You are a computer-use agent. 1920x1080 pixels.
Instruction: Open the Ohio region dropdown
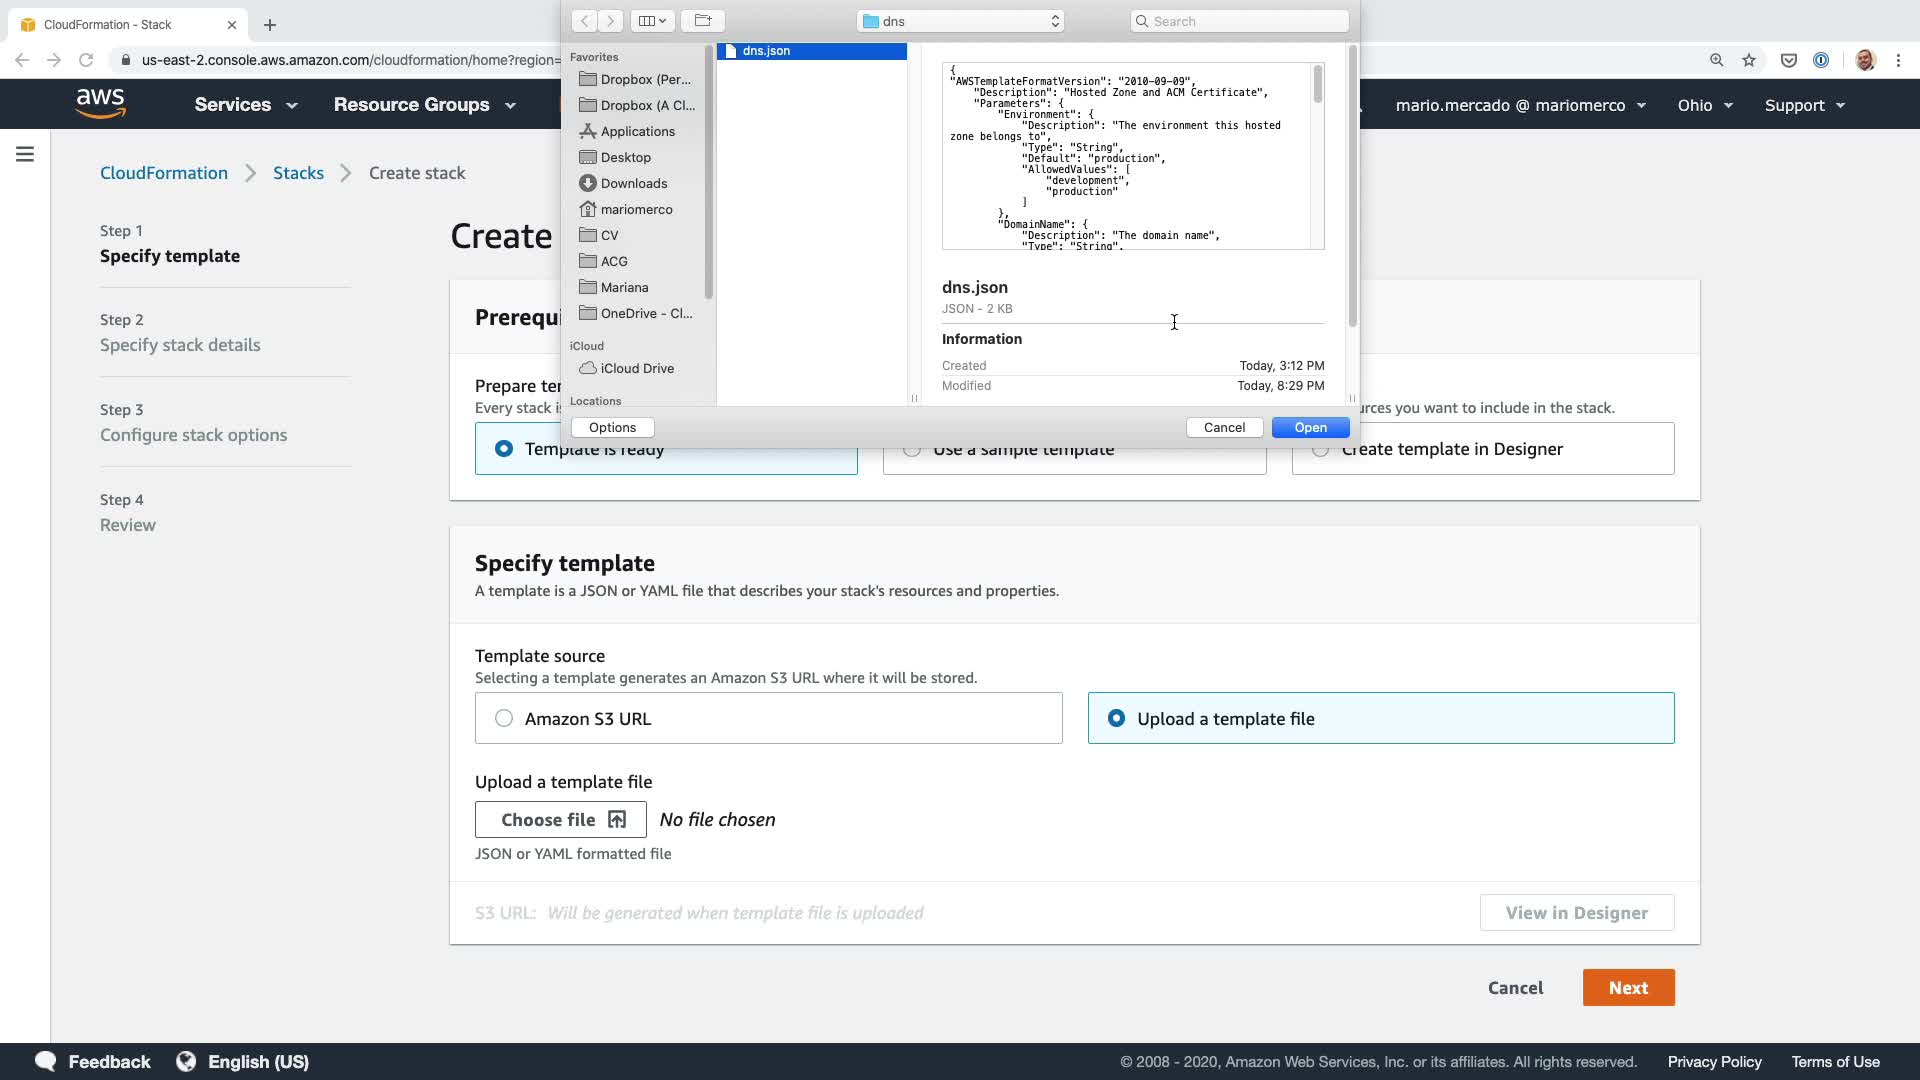click(1705, 105)
